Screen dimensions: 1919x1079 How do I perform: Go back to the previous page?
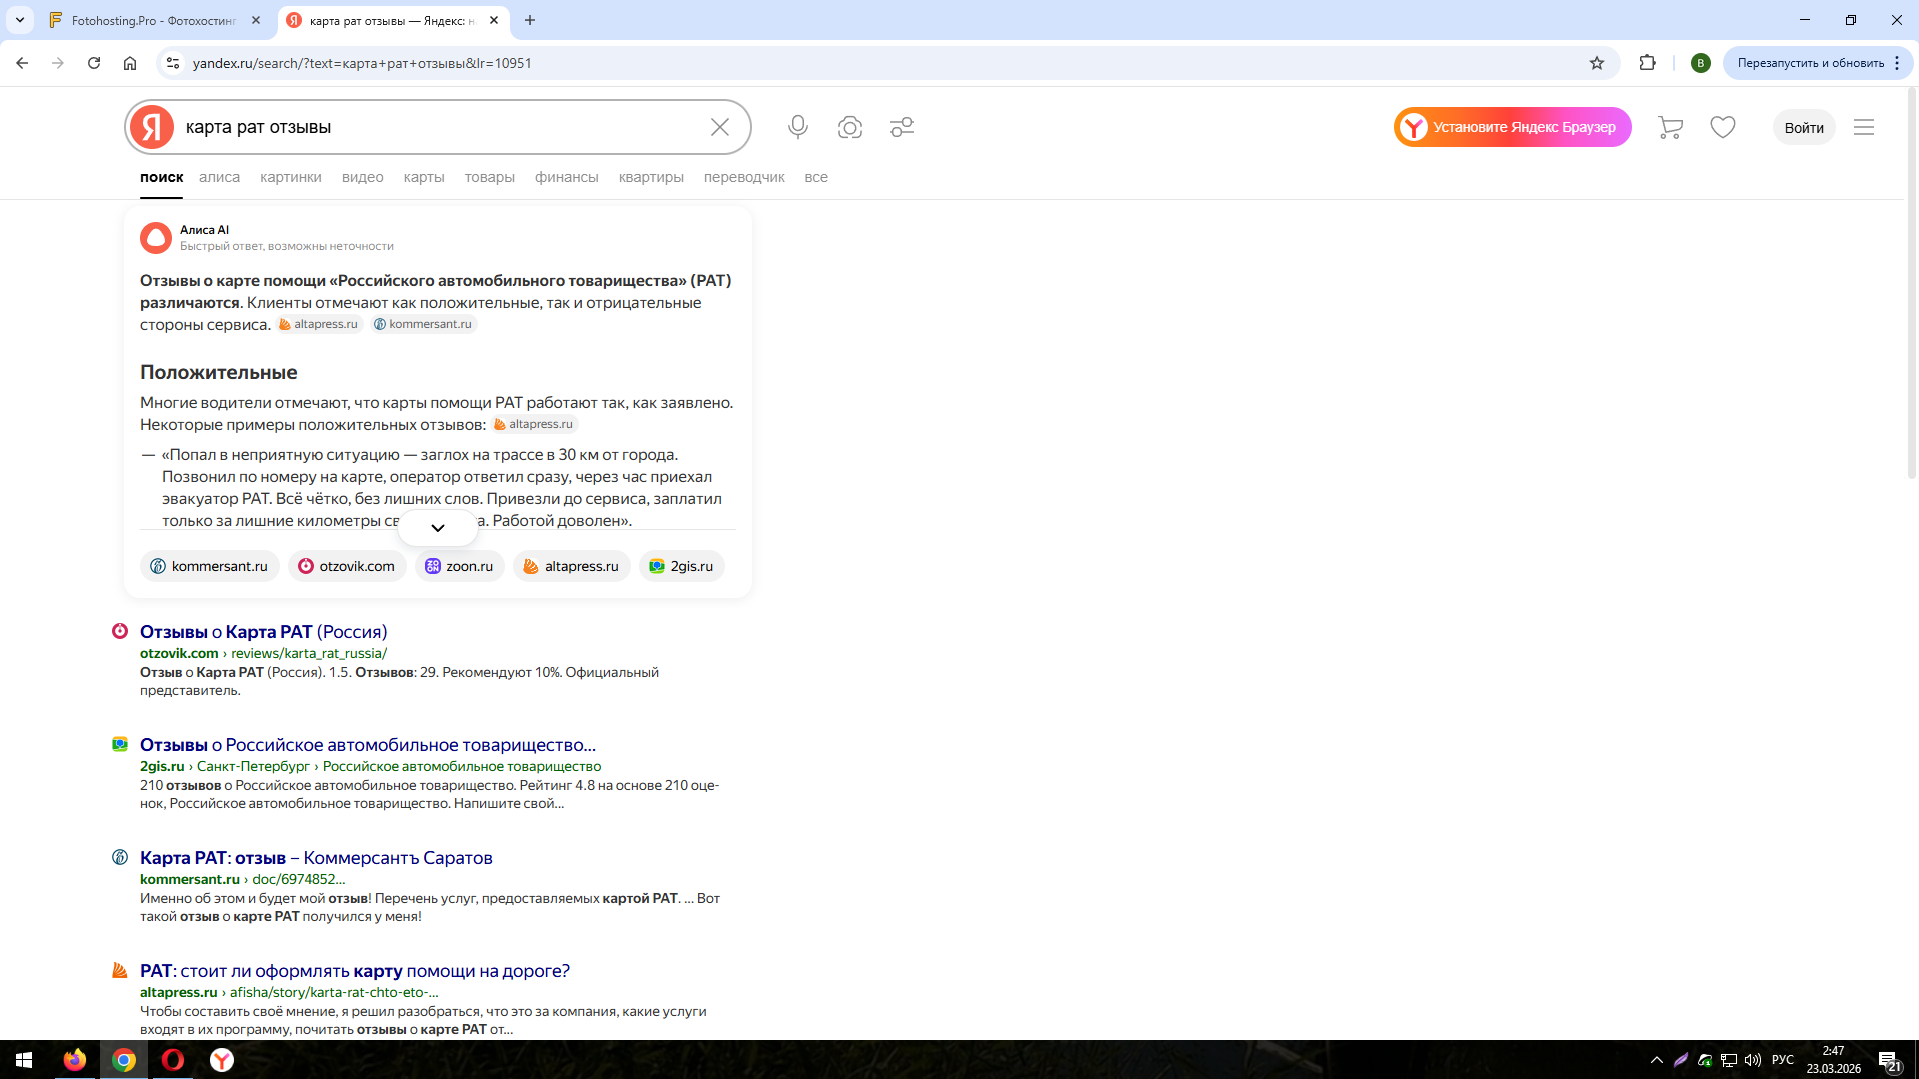tap(22, 63)
